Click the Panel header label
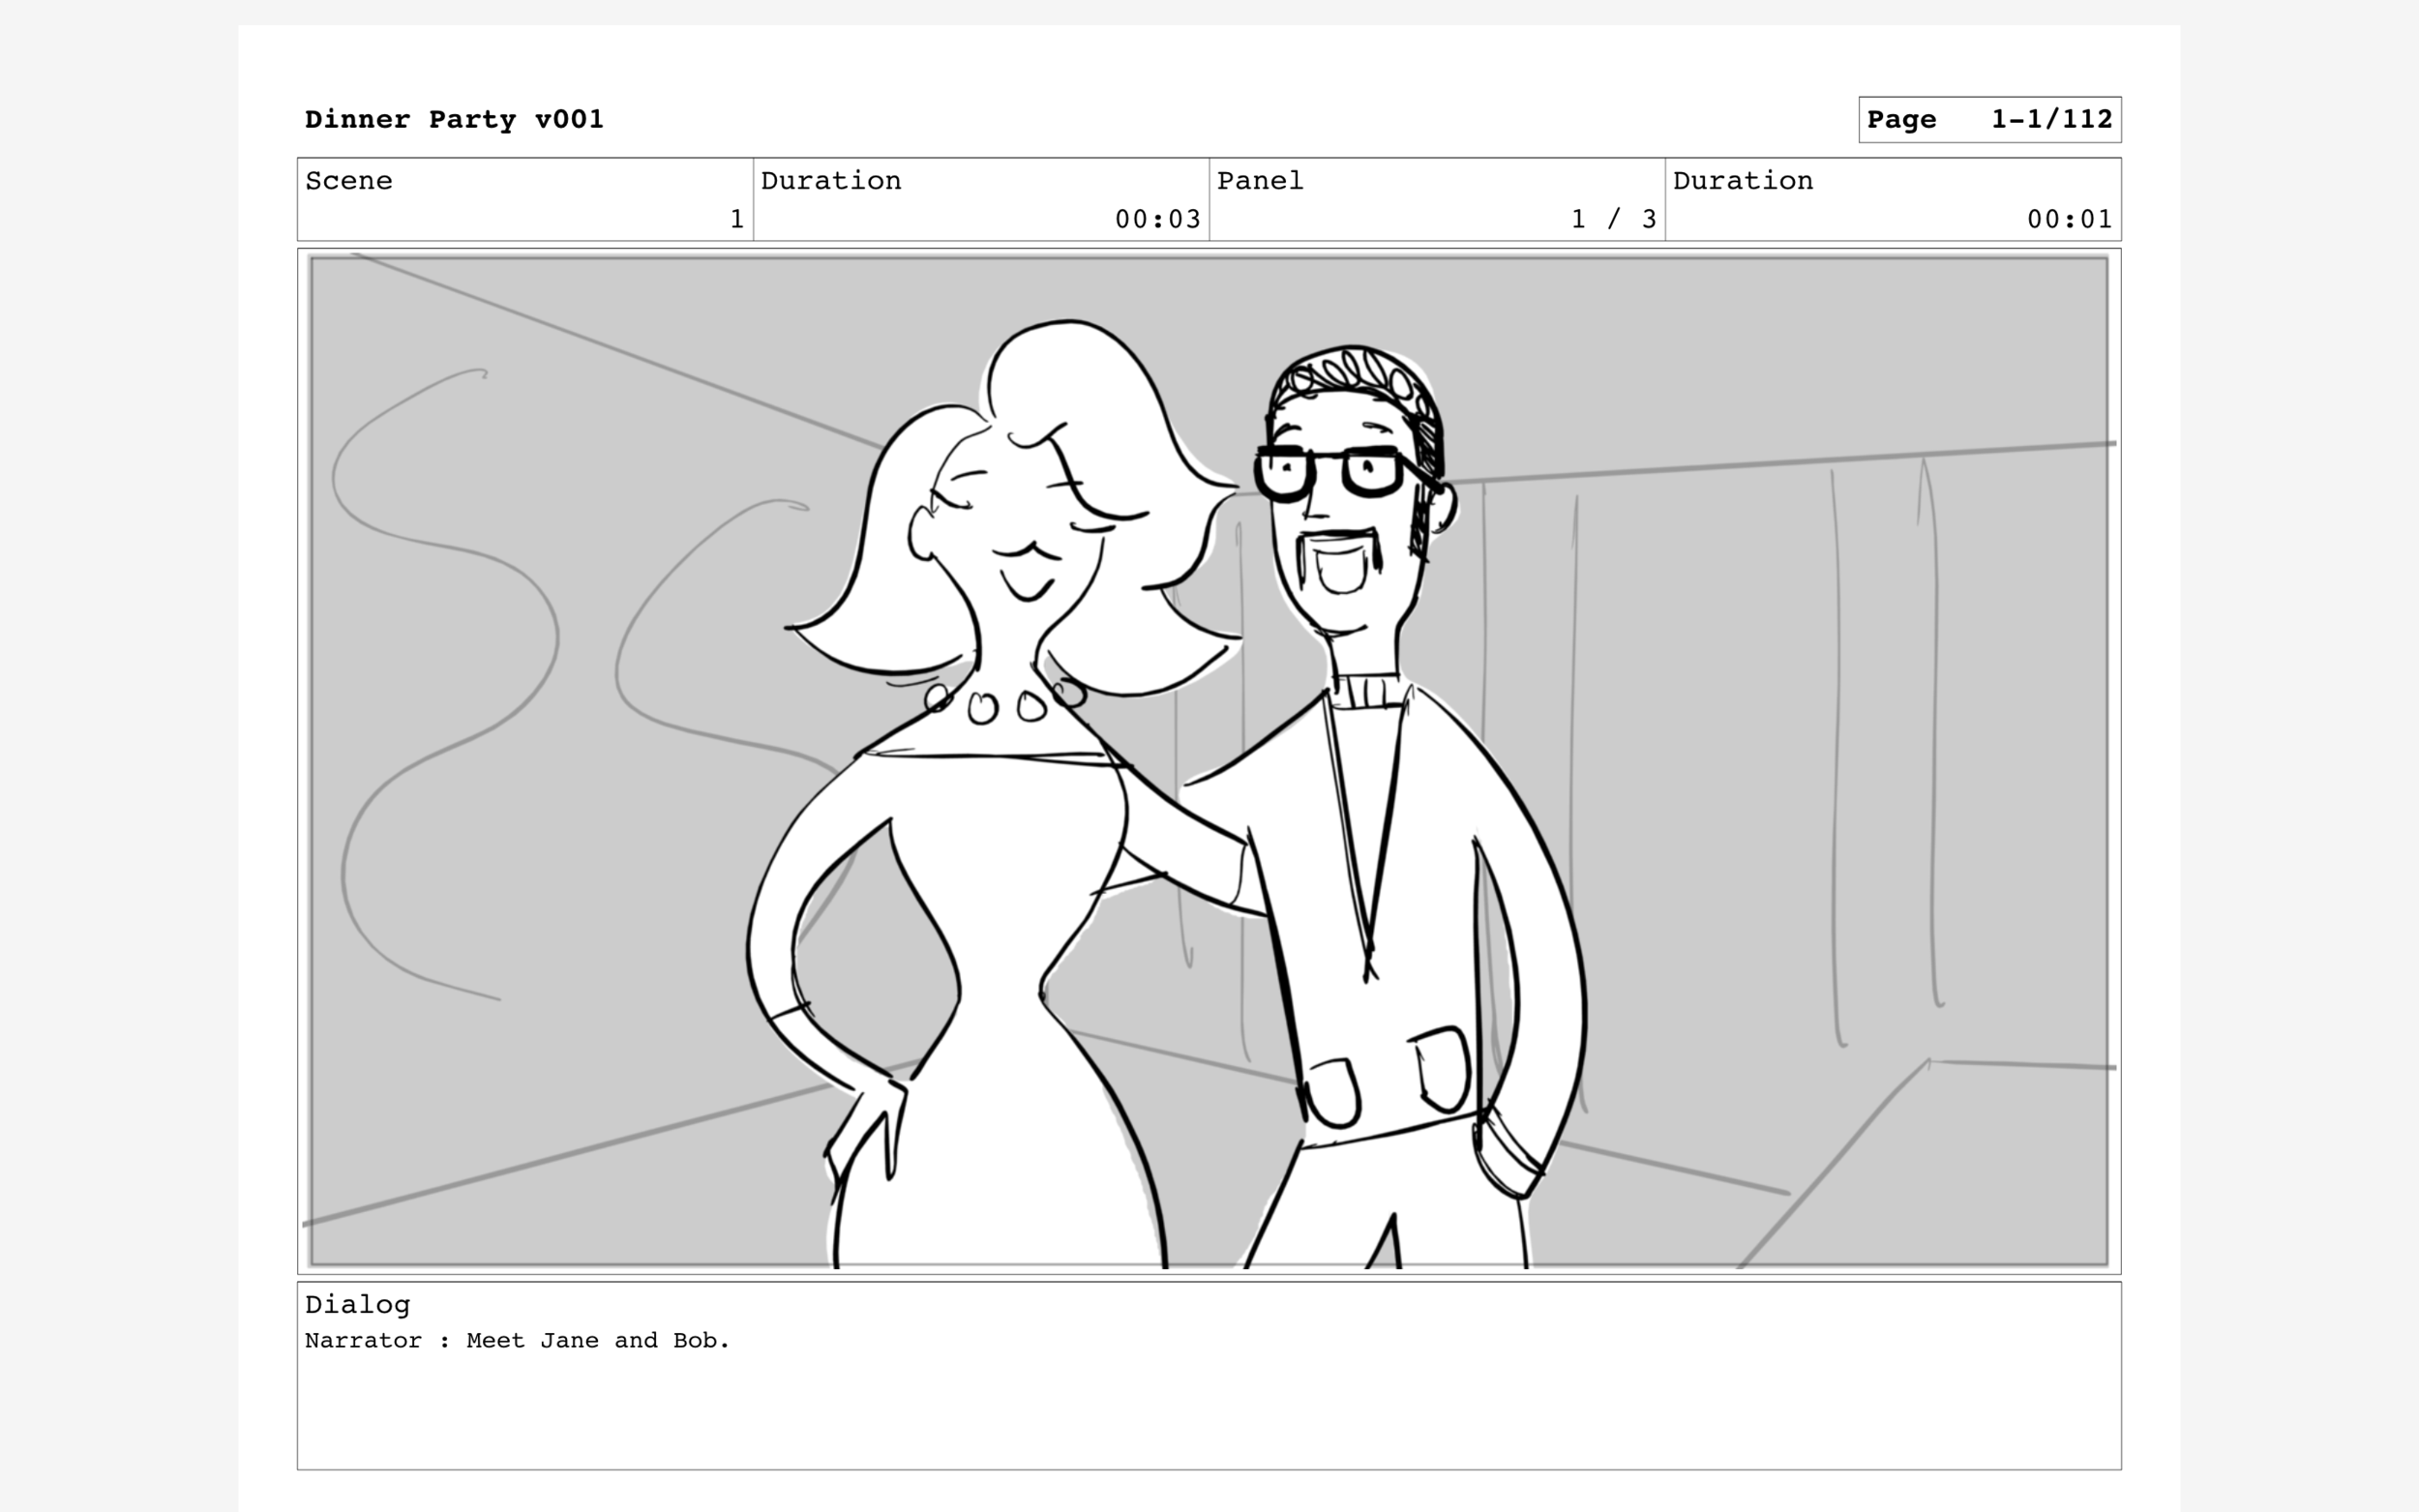Image resolution: width=2419 pixels, height=1512 pixels. [x=1259, y=181]
